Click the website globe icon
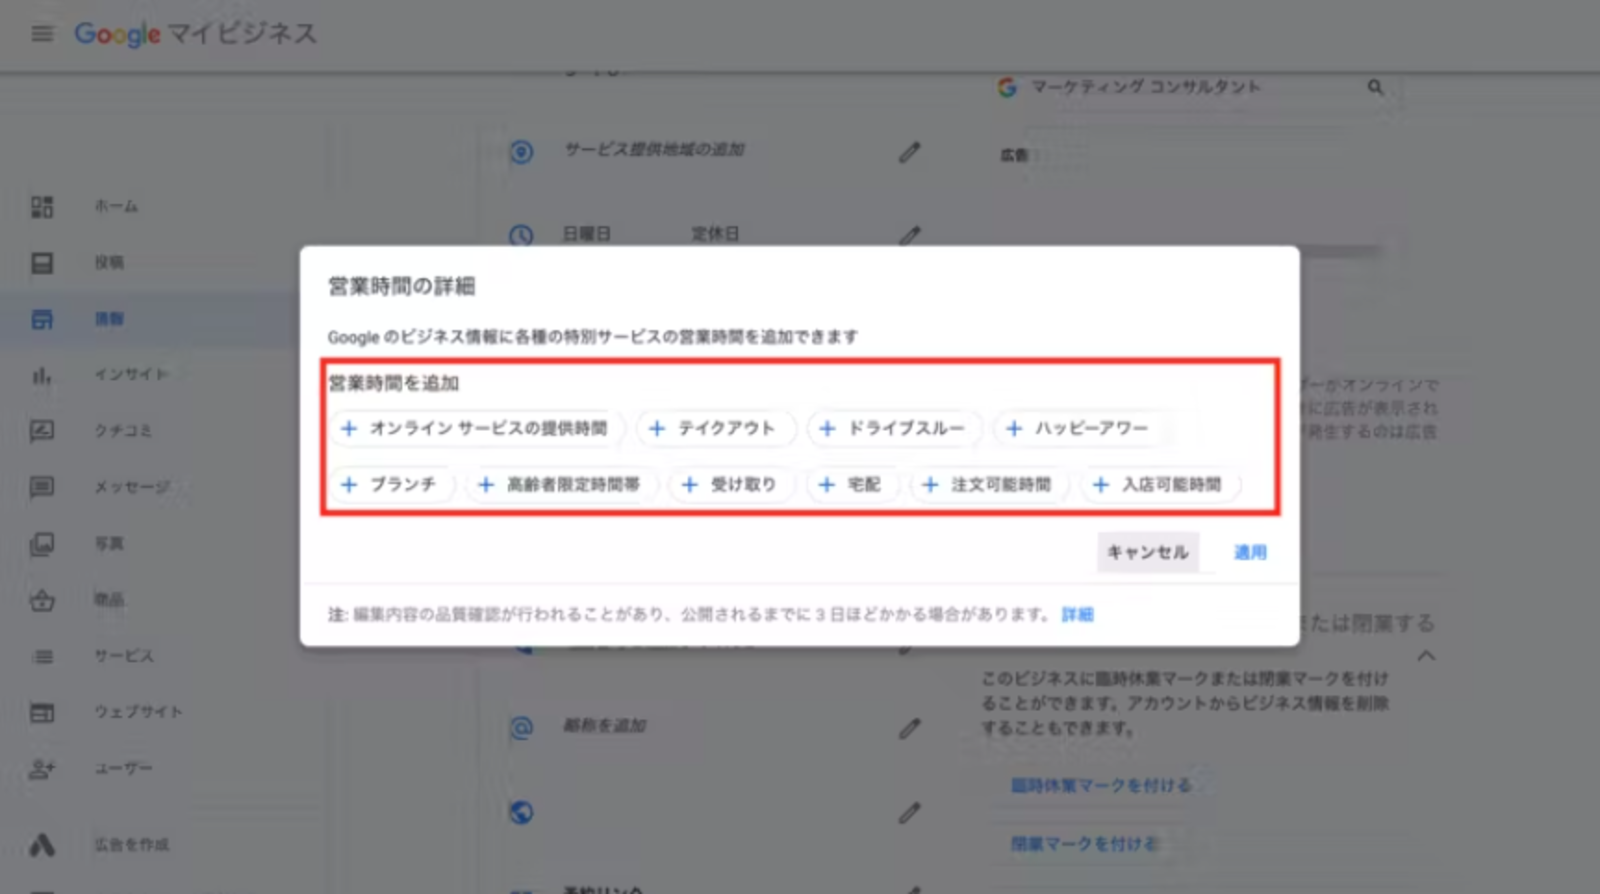 [521, 812]
